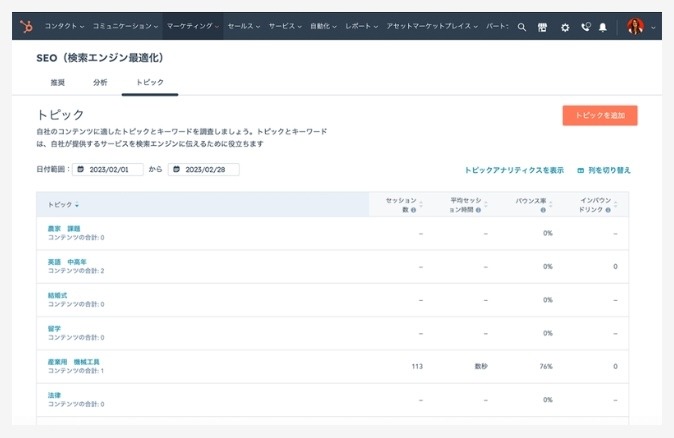
Task: Select the トピック tab
Action: [150, 83]
